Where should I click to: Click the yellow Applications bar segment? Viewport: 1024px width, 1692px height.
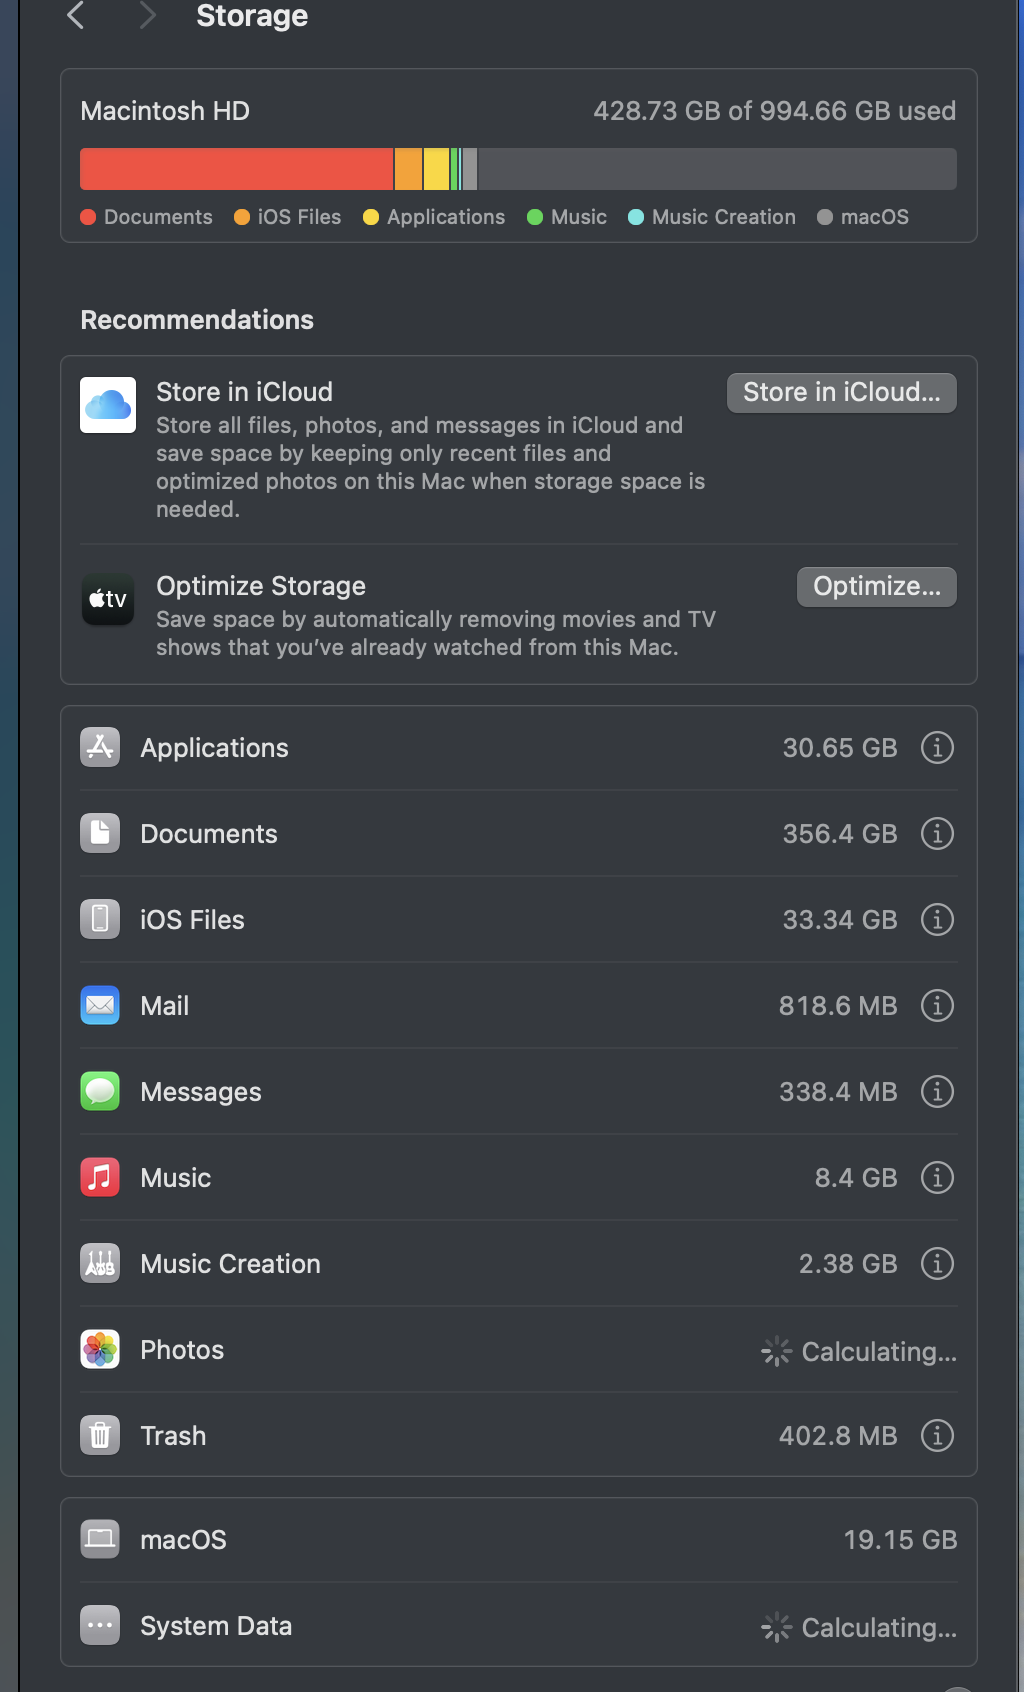click(x=437, y=169)
